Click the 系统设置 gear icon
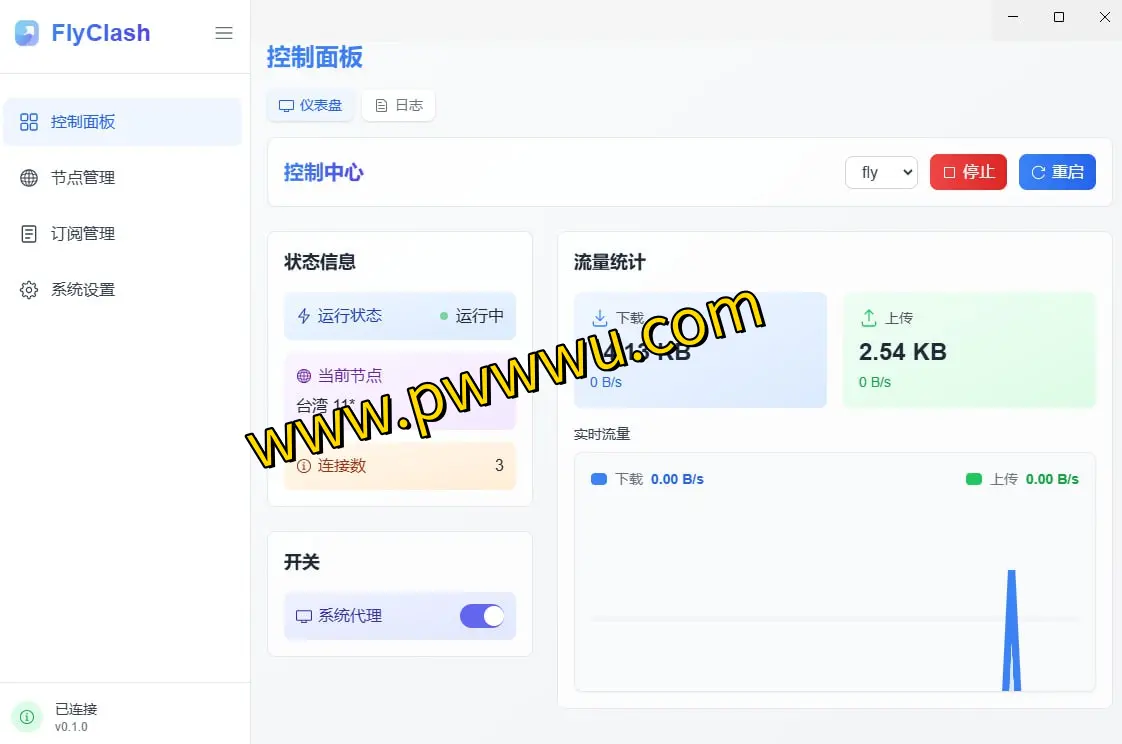The width and height of the screenshot is (1122, 744). (x=29, y=290)
